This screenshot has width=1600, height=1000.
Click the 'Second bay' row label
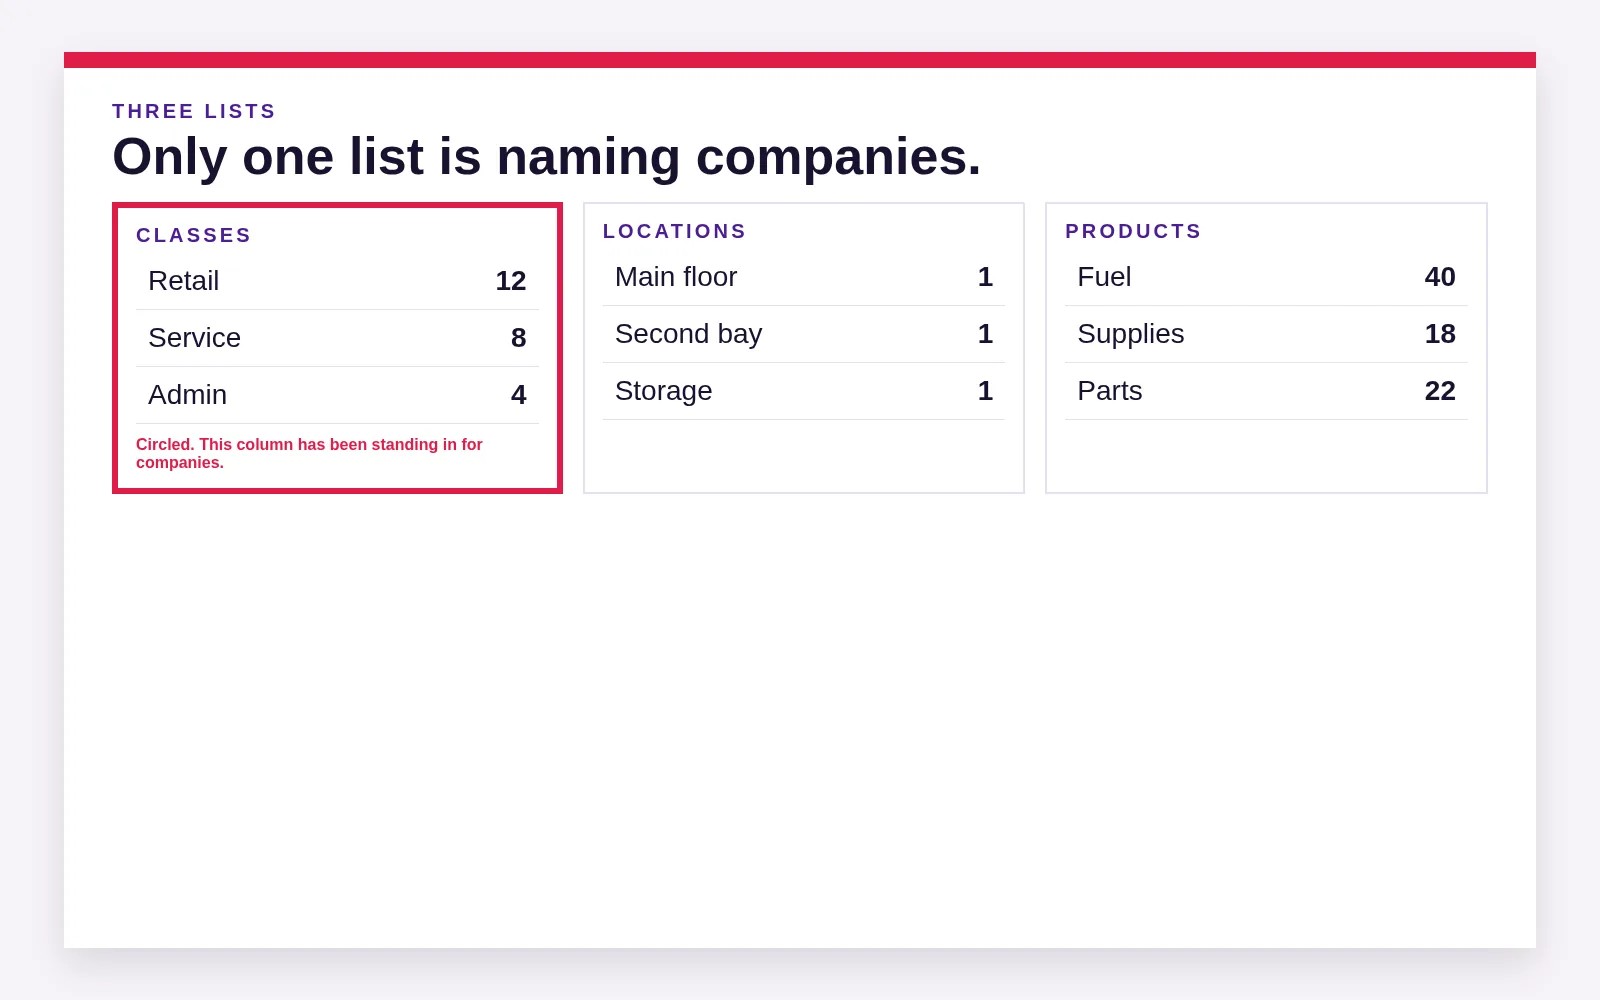(688, 334)
